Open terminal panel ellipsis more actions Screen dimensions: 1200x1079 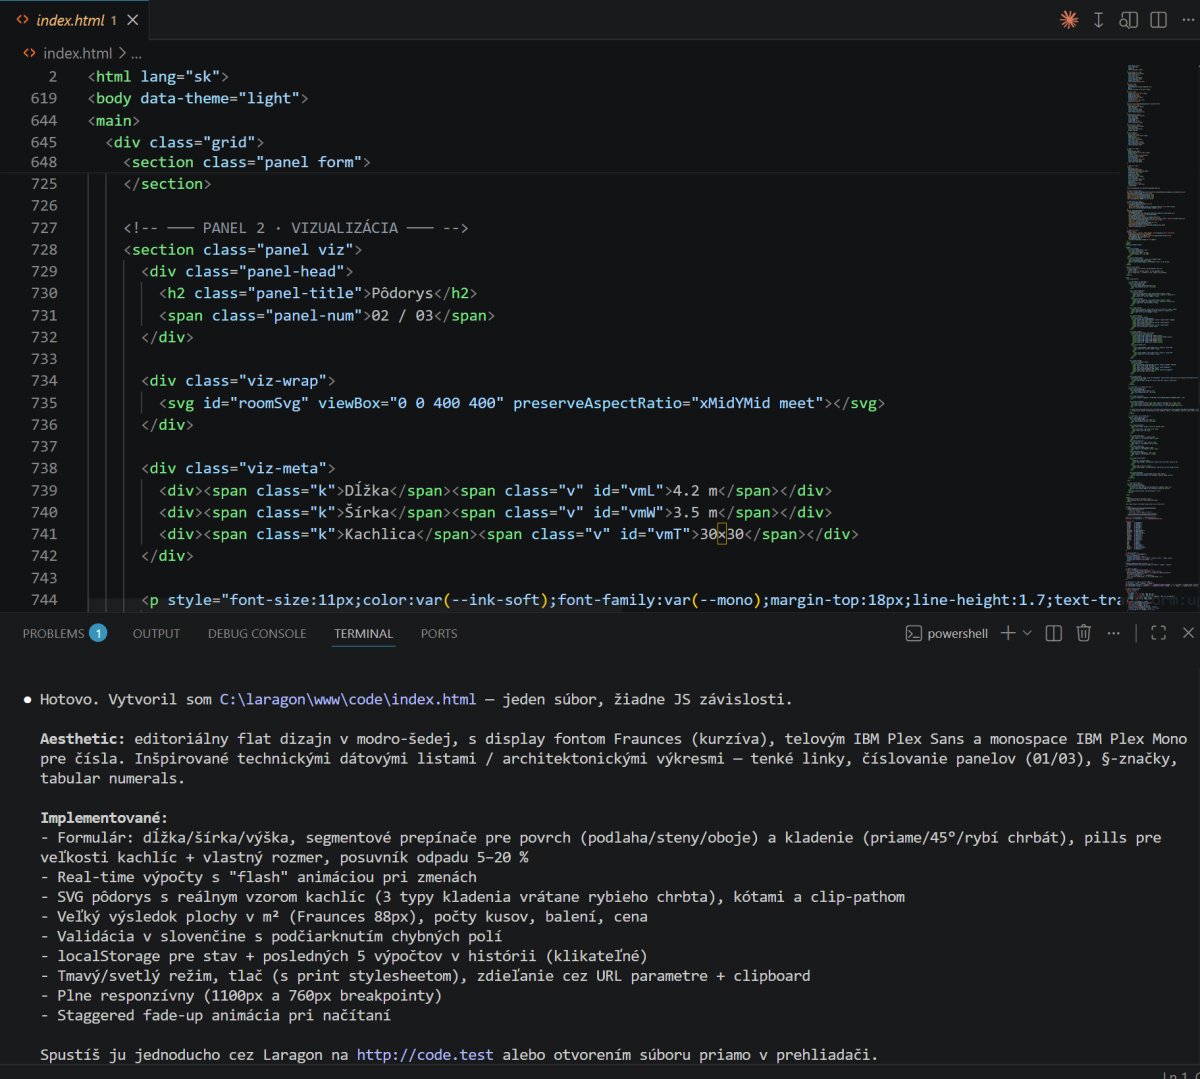click(1113, 633)
